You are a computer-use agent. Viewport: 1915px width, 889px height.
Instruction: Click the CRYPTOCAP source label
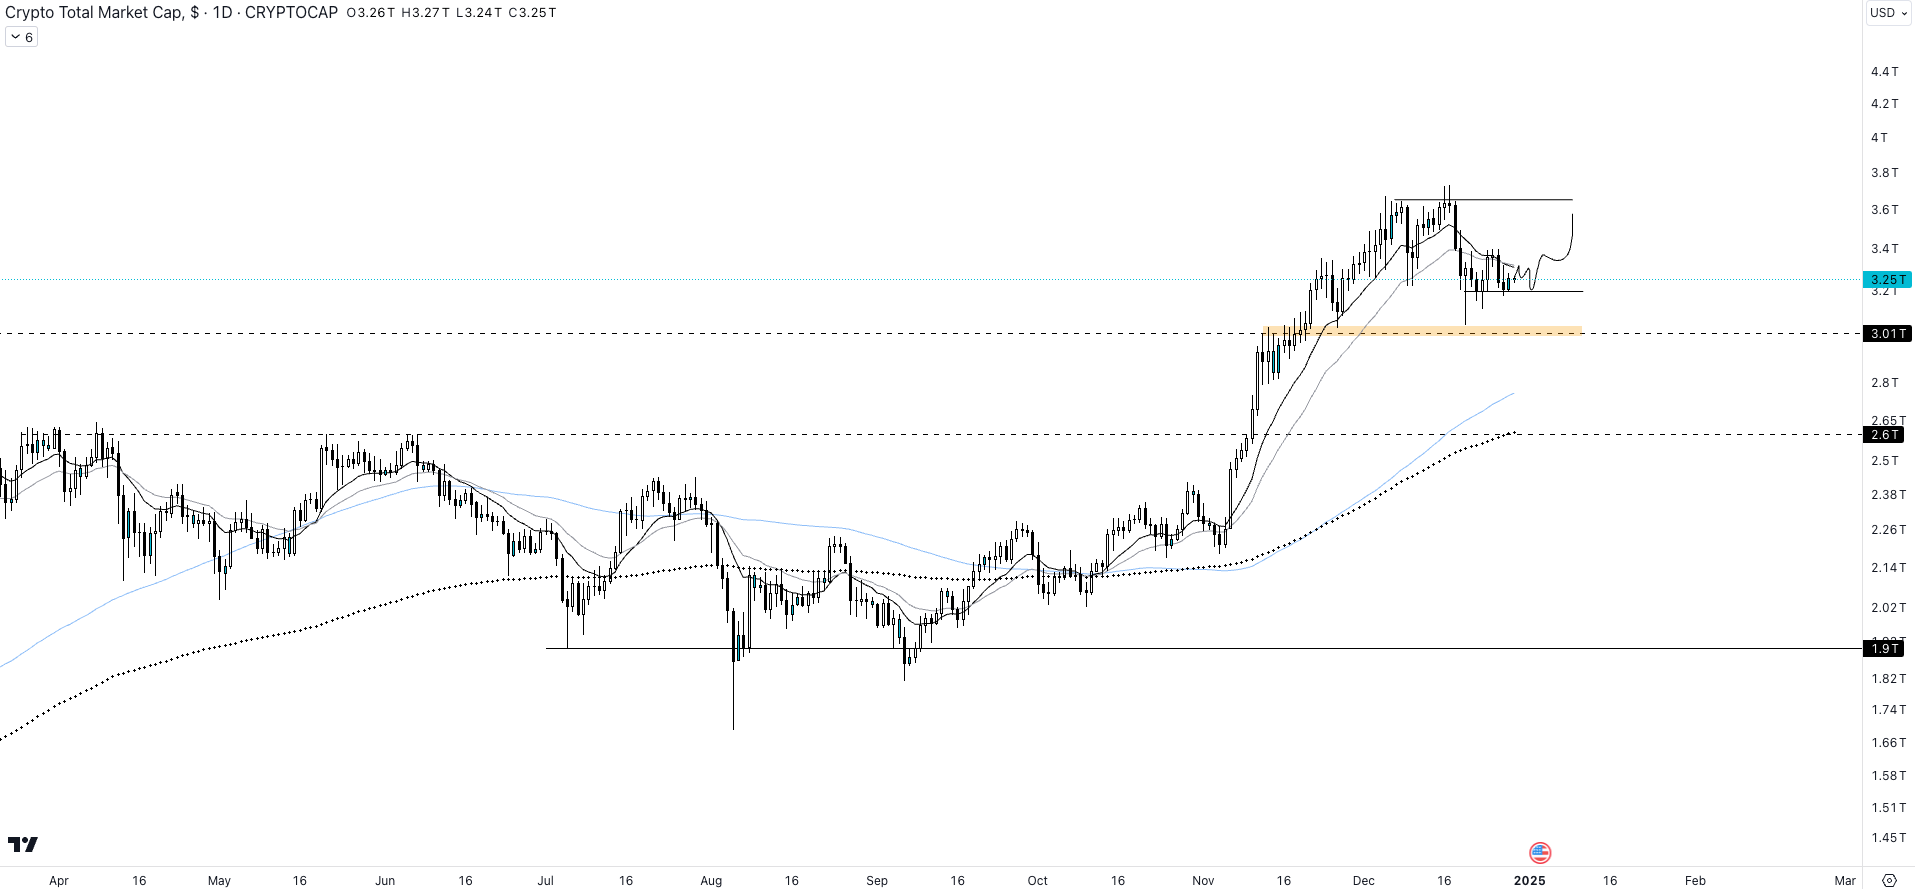click(x=291, y=13)
